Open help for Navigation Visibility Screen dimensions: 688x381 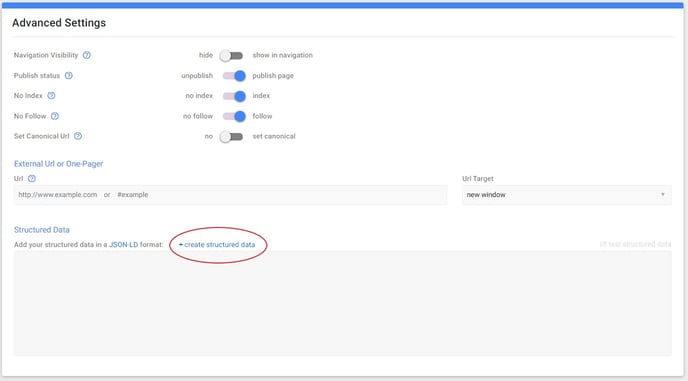tap(87, 55)
